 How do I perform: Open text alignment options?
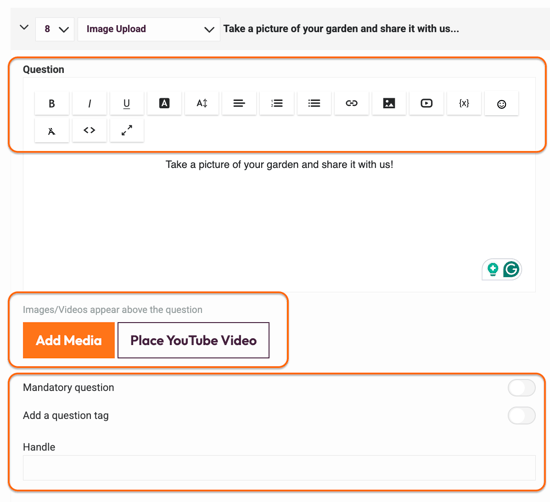point(239,103)
